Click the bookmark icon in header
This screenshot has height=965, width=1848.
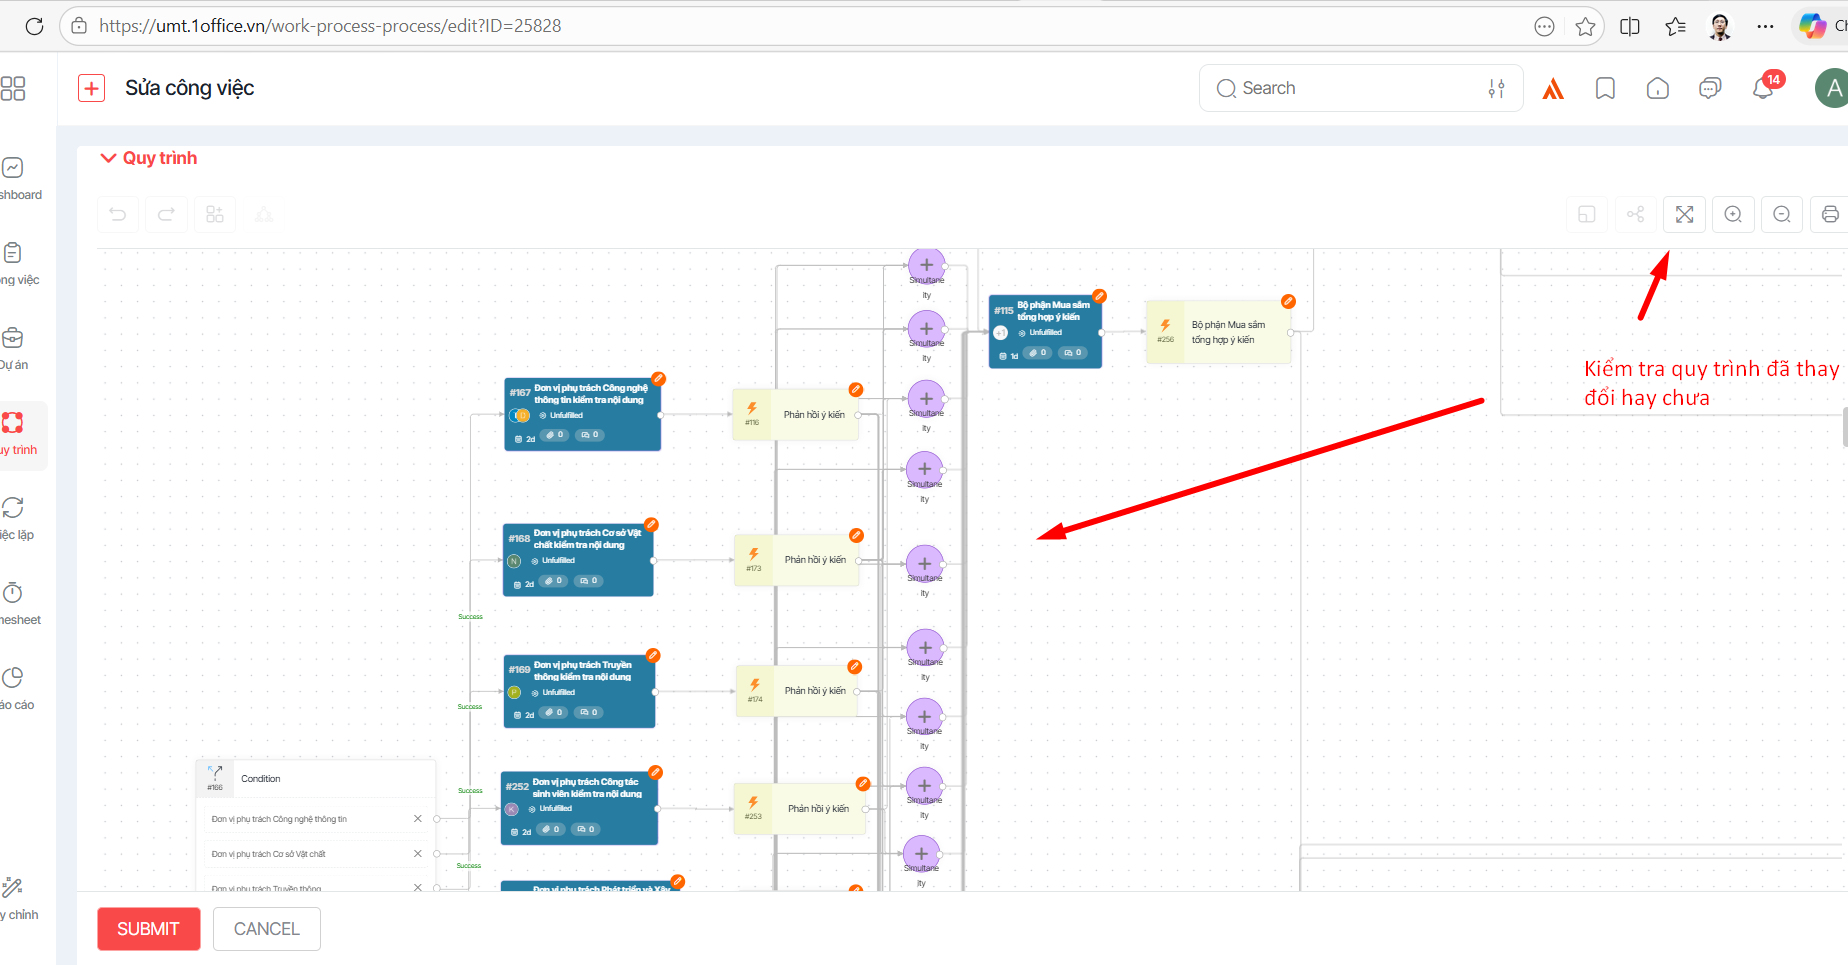click(x=1605, y=88)
